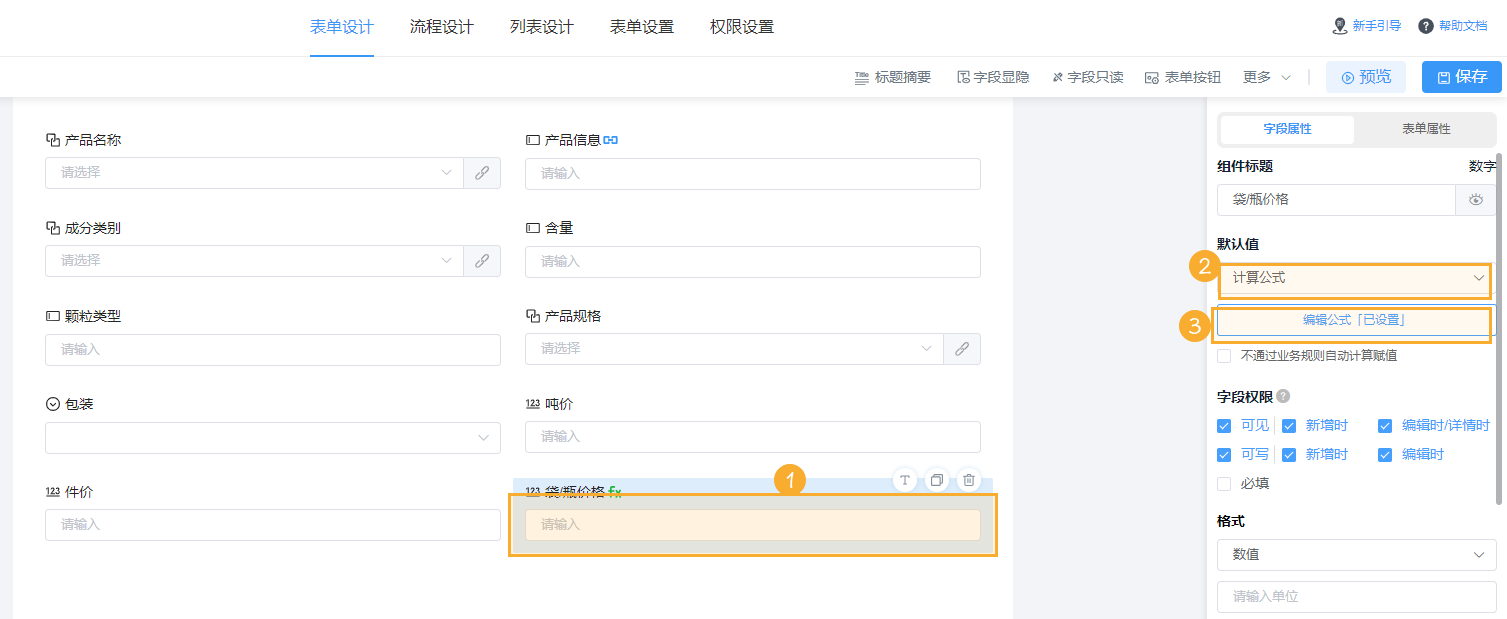Screen dimensions: 1507x619
Task: Enable 不通过业务规则自动计算赋值 option
Action: [1224, 355]
